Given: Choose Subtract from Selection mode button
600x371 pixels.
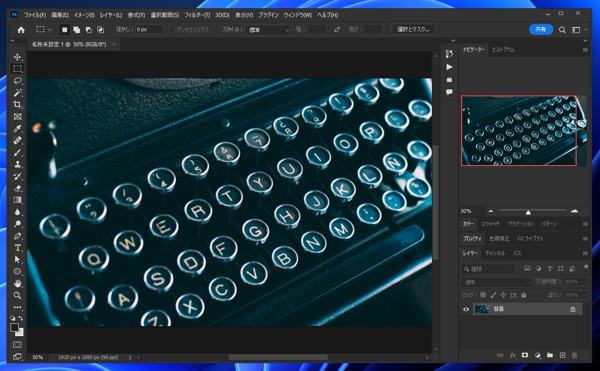Looking at the screenshot, I should point(88,29).
